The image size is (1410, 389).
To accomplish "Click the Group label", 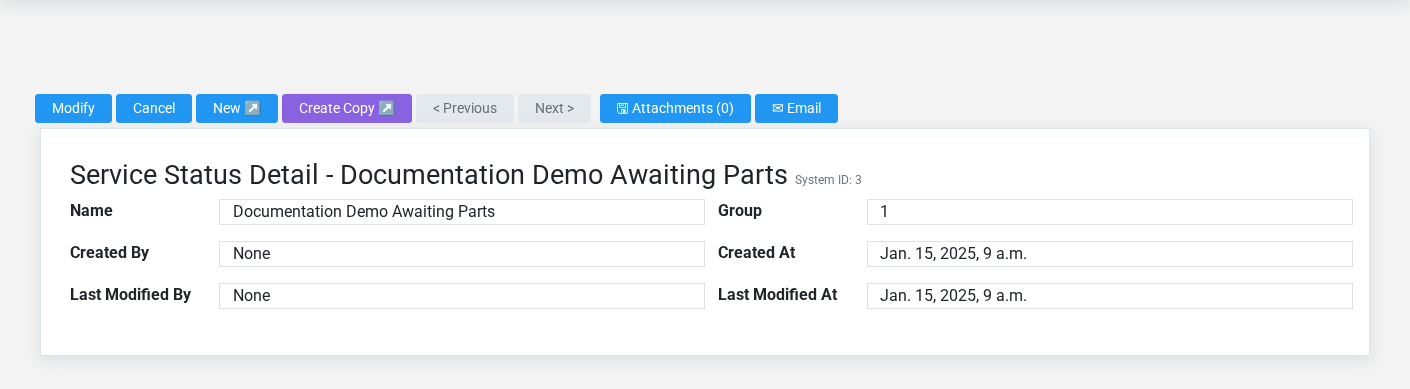I will coord(740,211).
